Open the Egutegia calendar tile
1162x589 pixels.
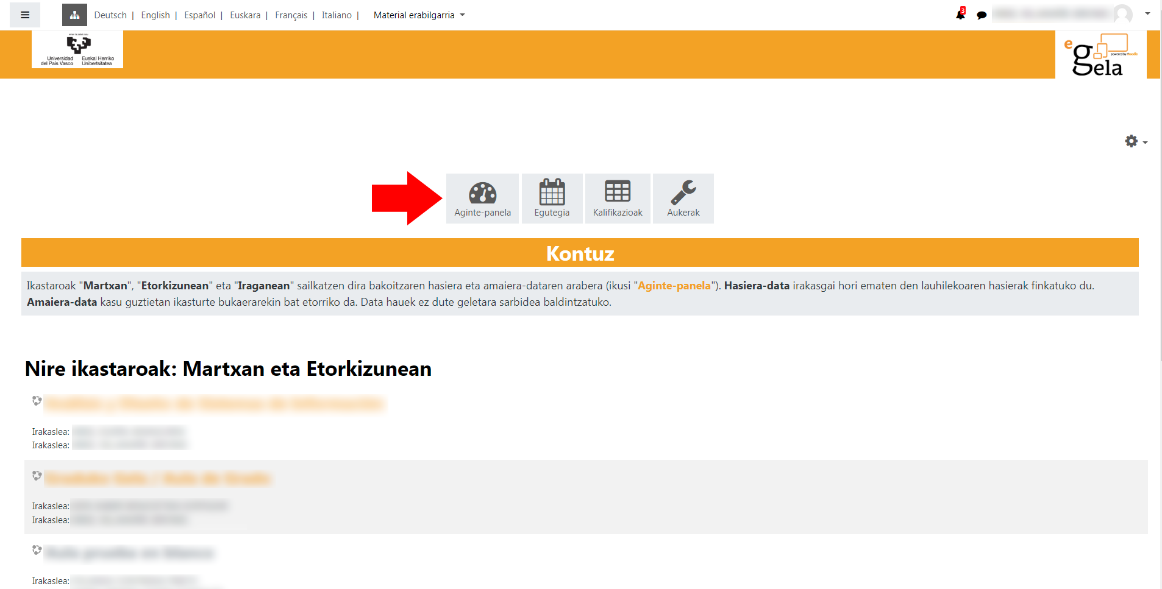(552, 198)
